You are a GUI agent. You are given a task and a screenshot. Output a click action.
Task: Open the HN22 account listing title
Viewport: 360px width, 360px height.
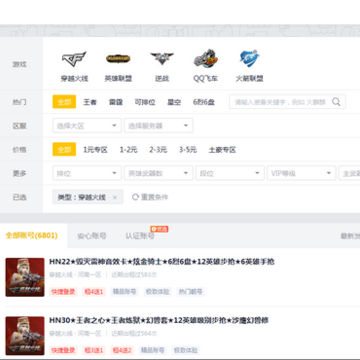(x=162, y=262)
